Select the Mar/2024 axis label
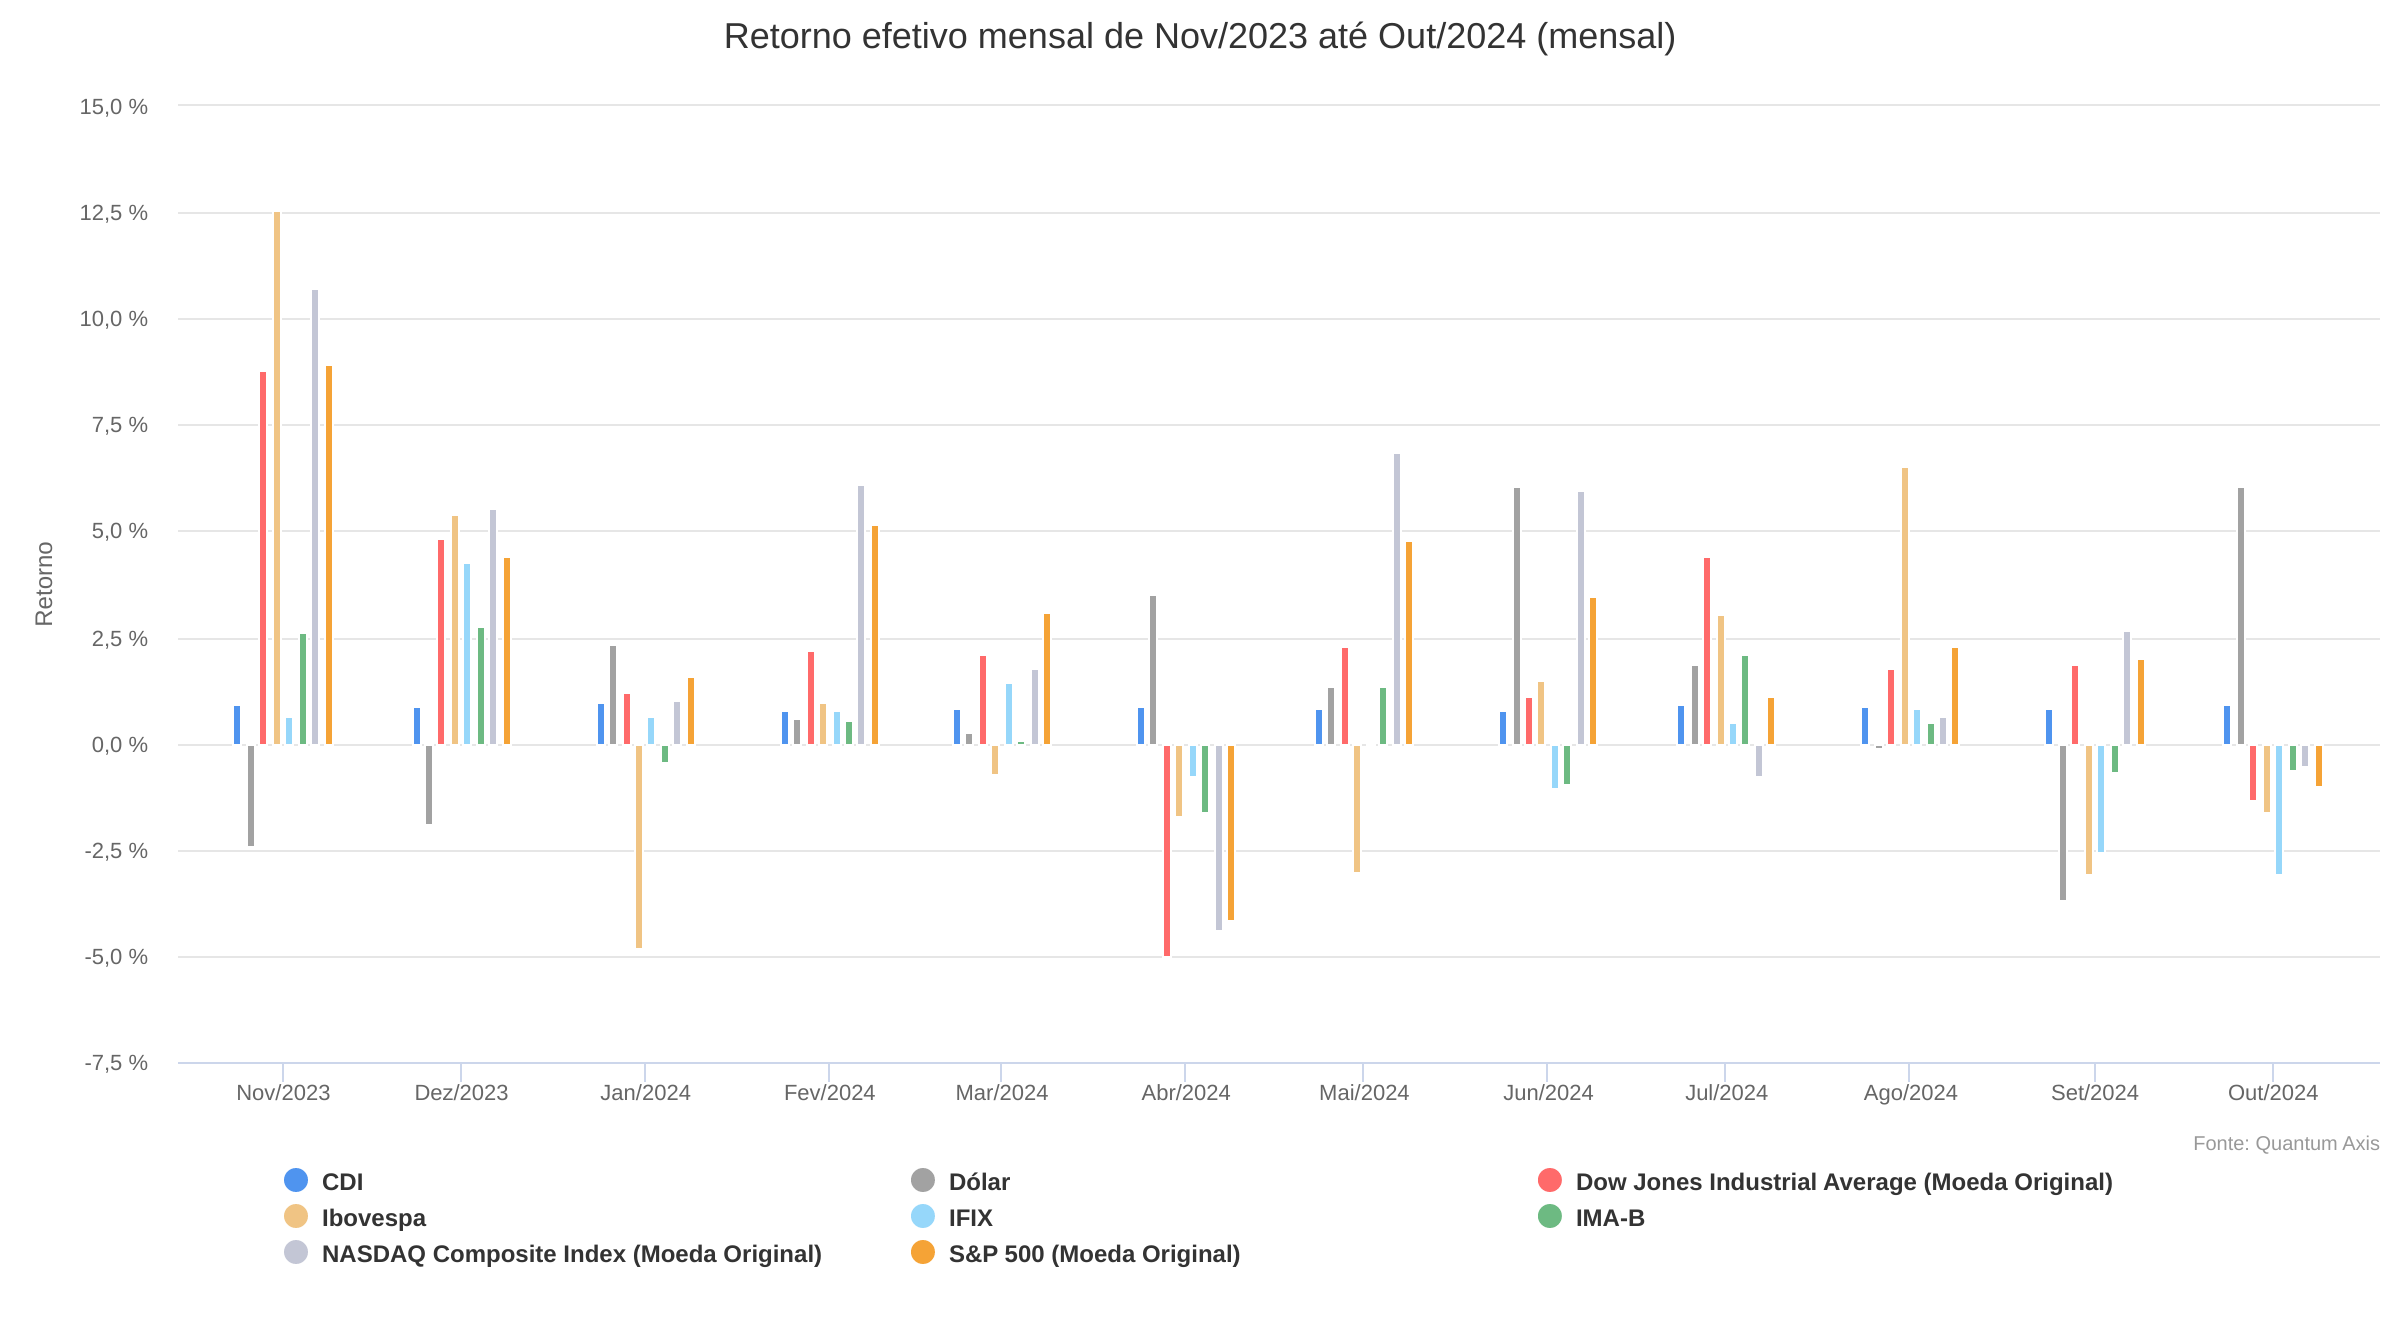 point(1001,1093)
